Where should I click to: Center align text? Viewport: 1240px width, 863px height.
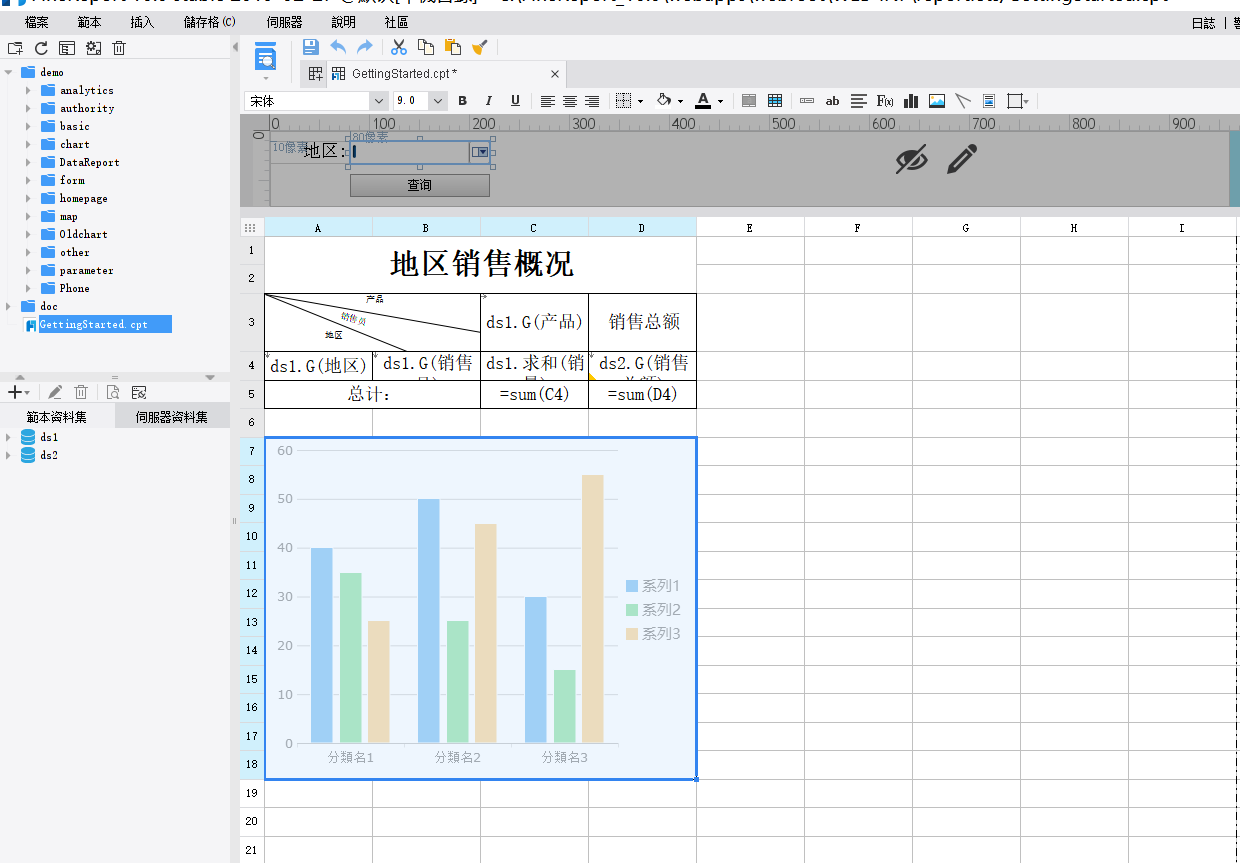tap(570, 101)
